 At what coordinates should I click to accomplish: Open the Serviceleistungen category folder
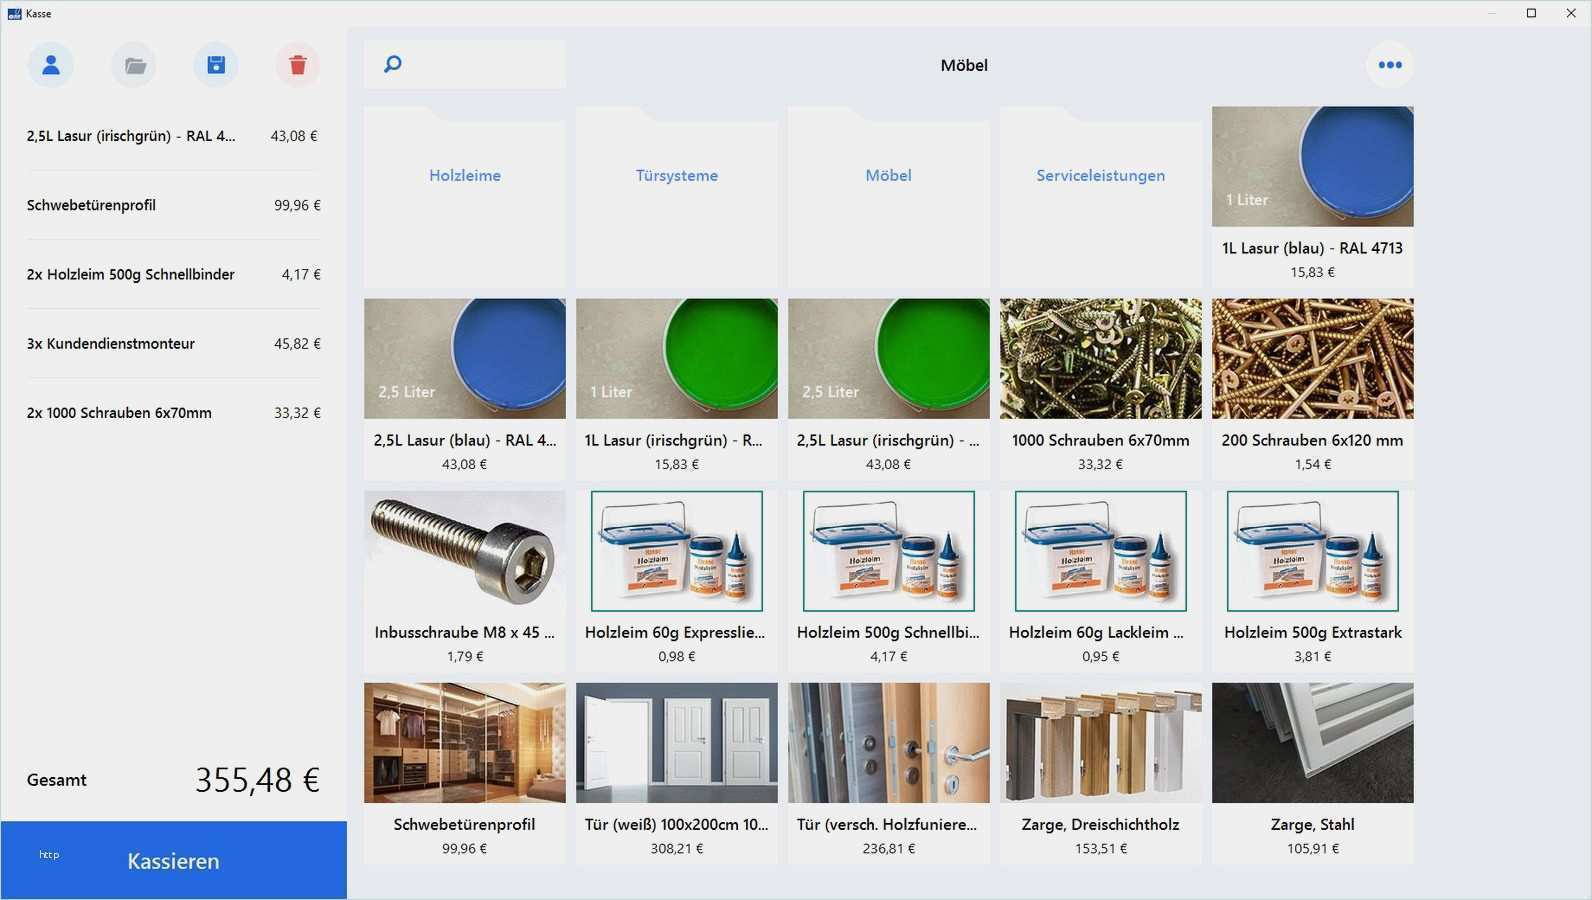(1101, 197)
